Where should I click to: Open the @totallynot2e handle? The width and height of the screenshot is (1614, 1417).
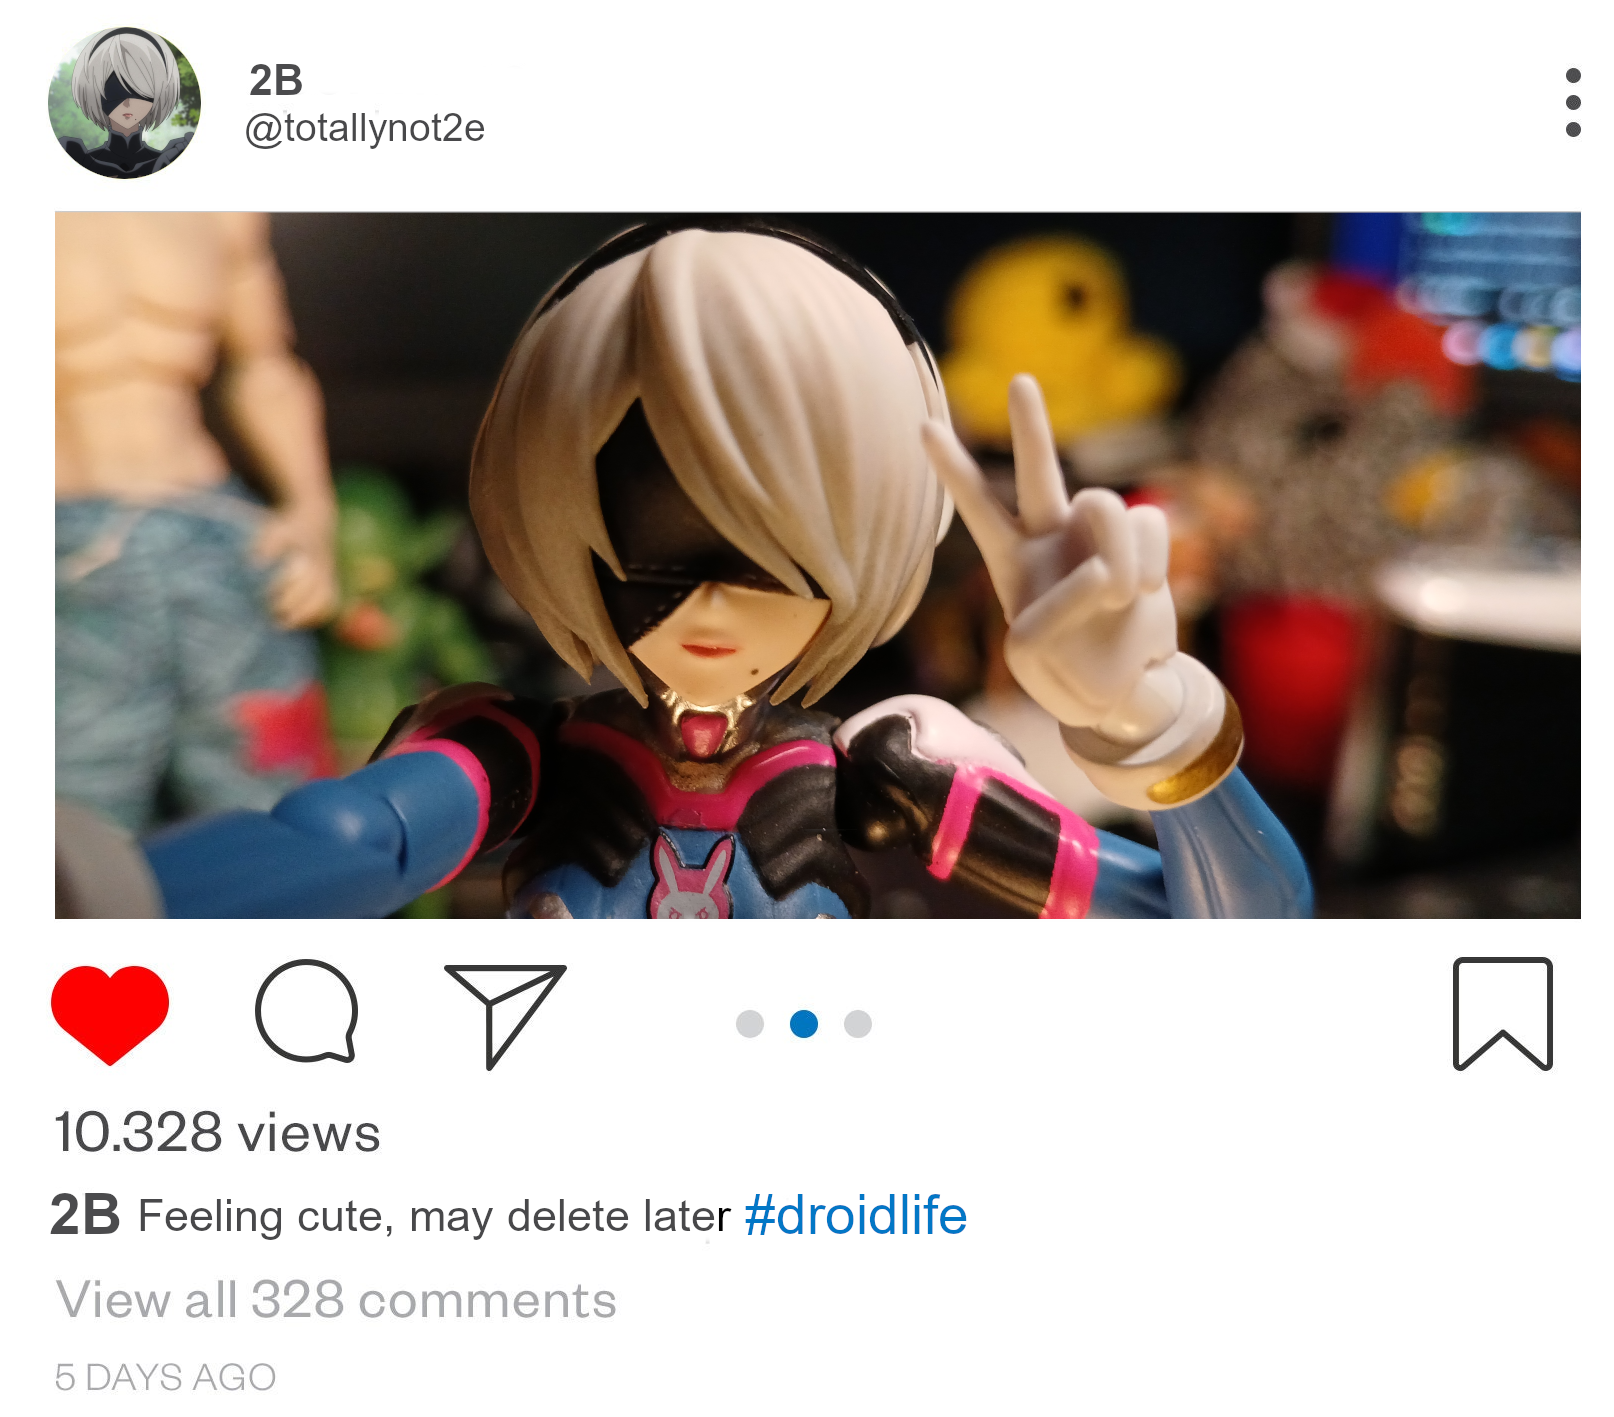(365, 129)
